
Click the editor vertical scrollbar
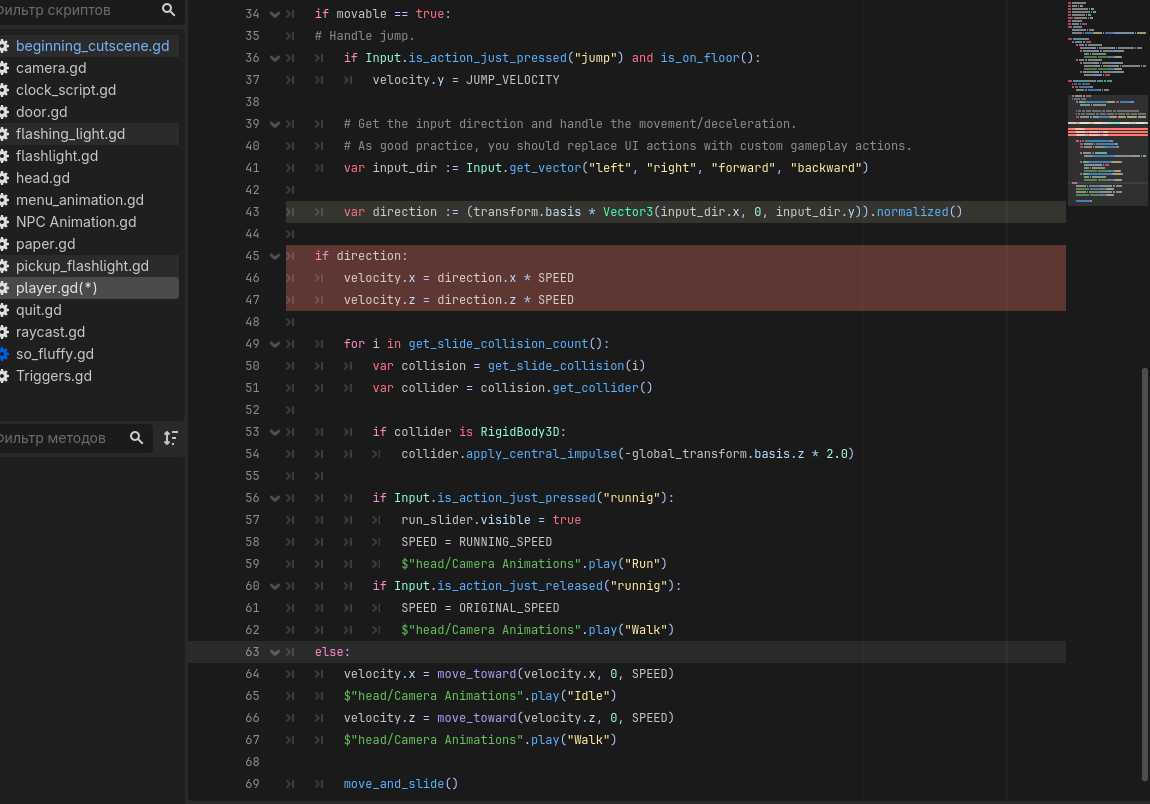coord(1145,574)
